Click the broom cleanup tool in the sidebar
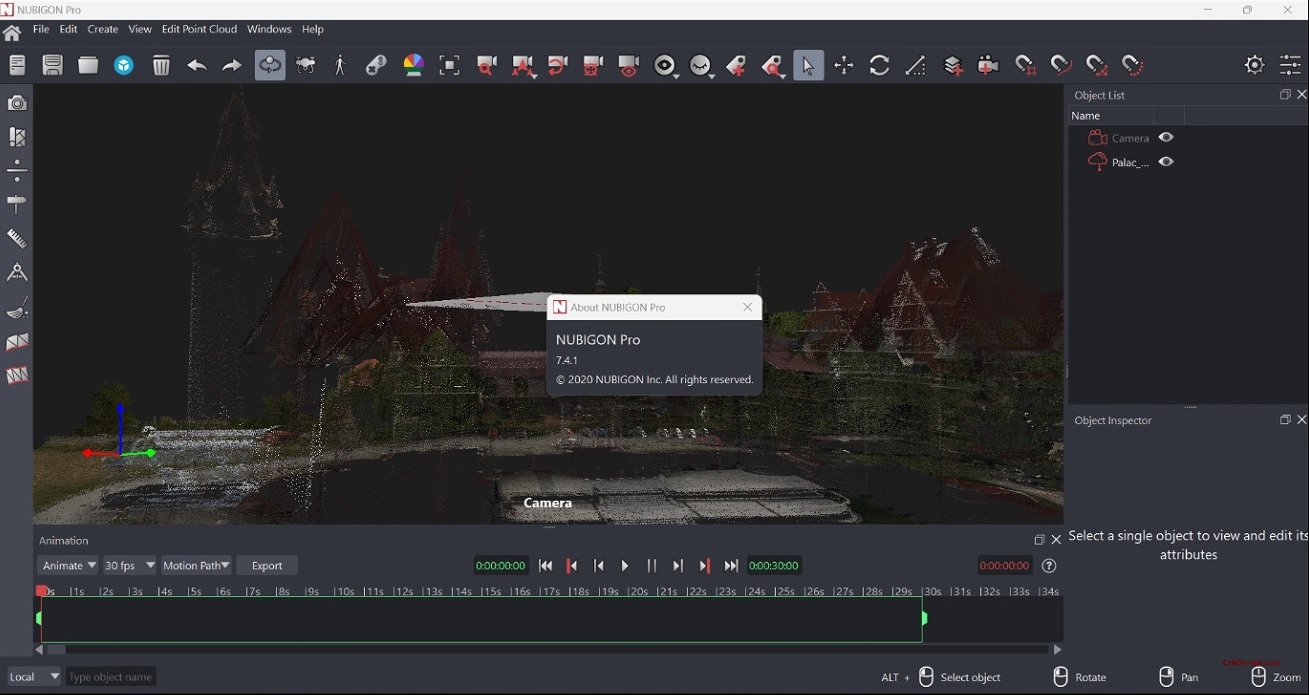This screenshot has height=695, width=1309. (17, 309)
